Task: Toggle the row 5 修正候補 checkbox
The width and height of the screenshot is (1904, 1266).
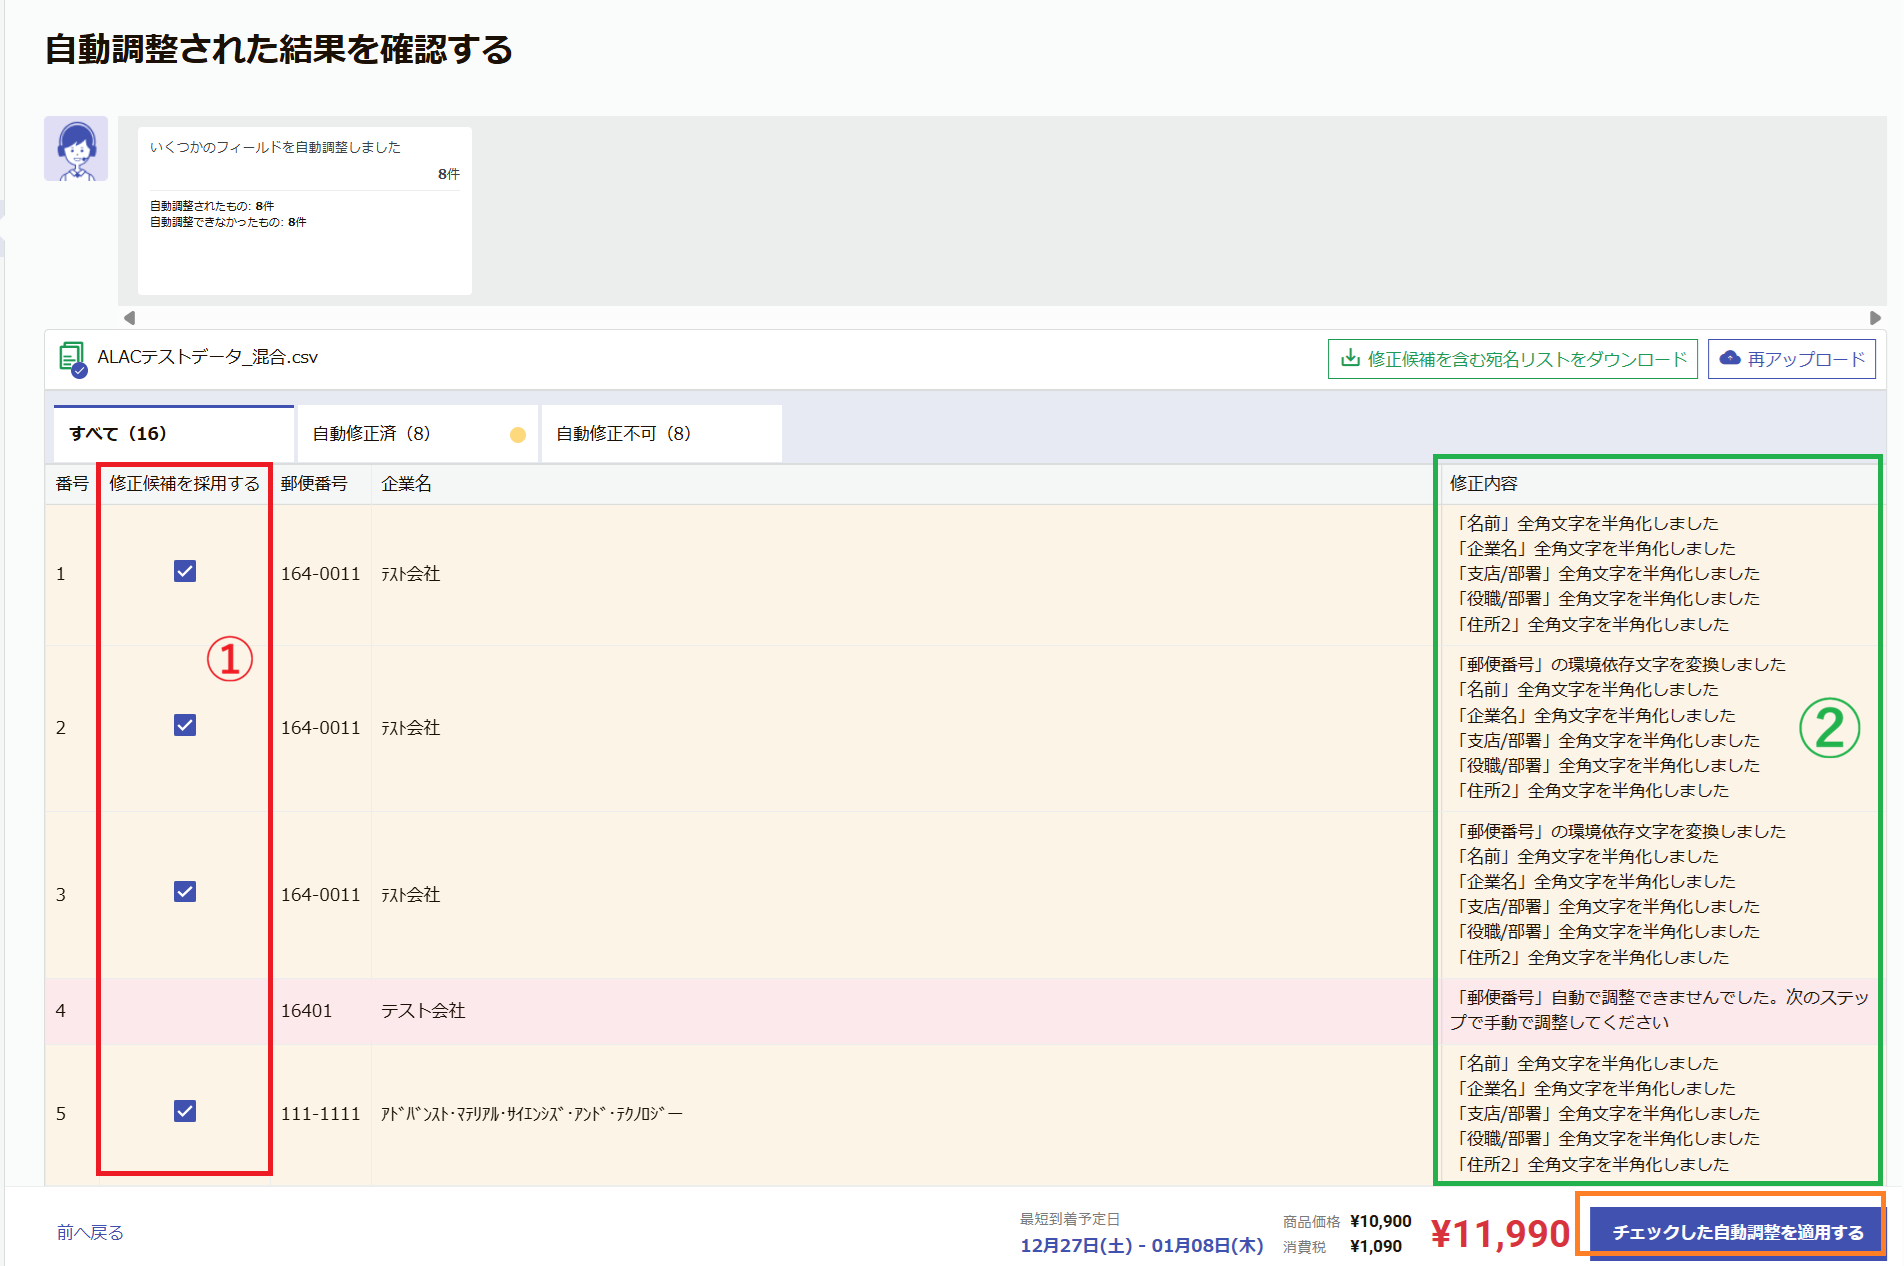Action: pos(185,1111)
